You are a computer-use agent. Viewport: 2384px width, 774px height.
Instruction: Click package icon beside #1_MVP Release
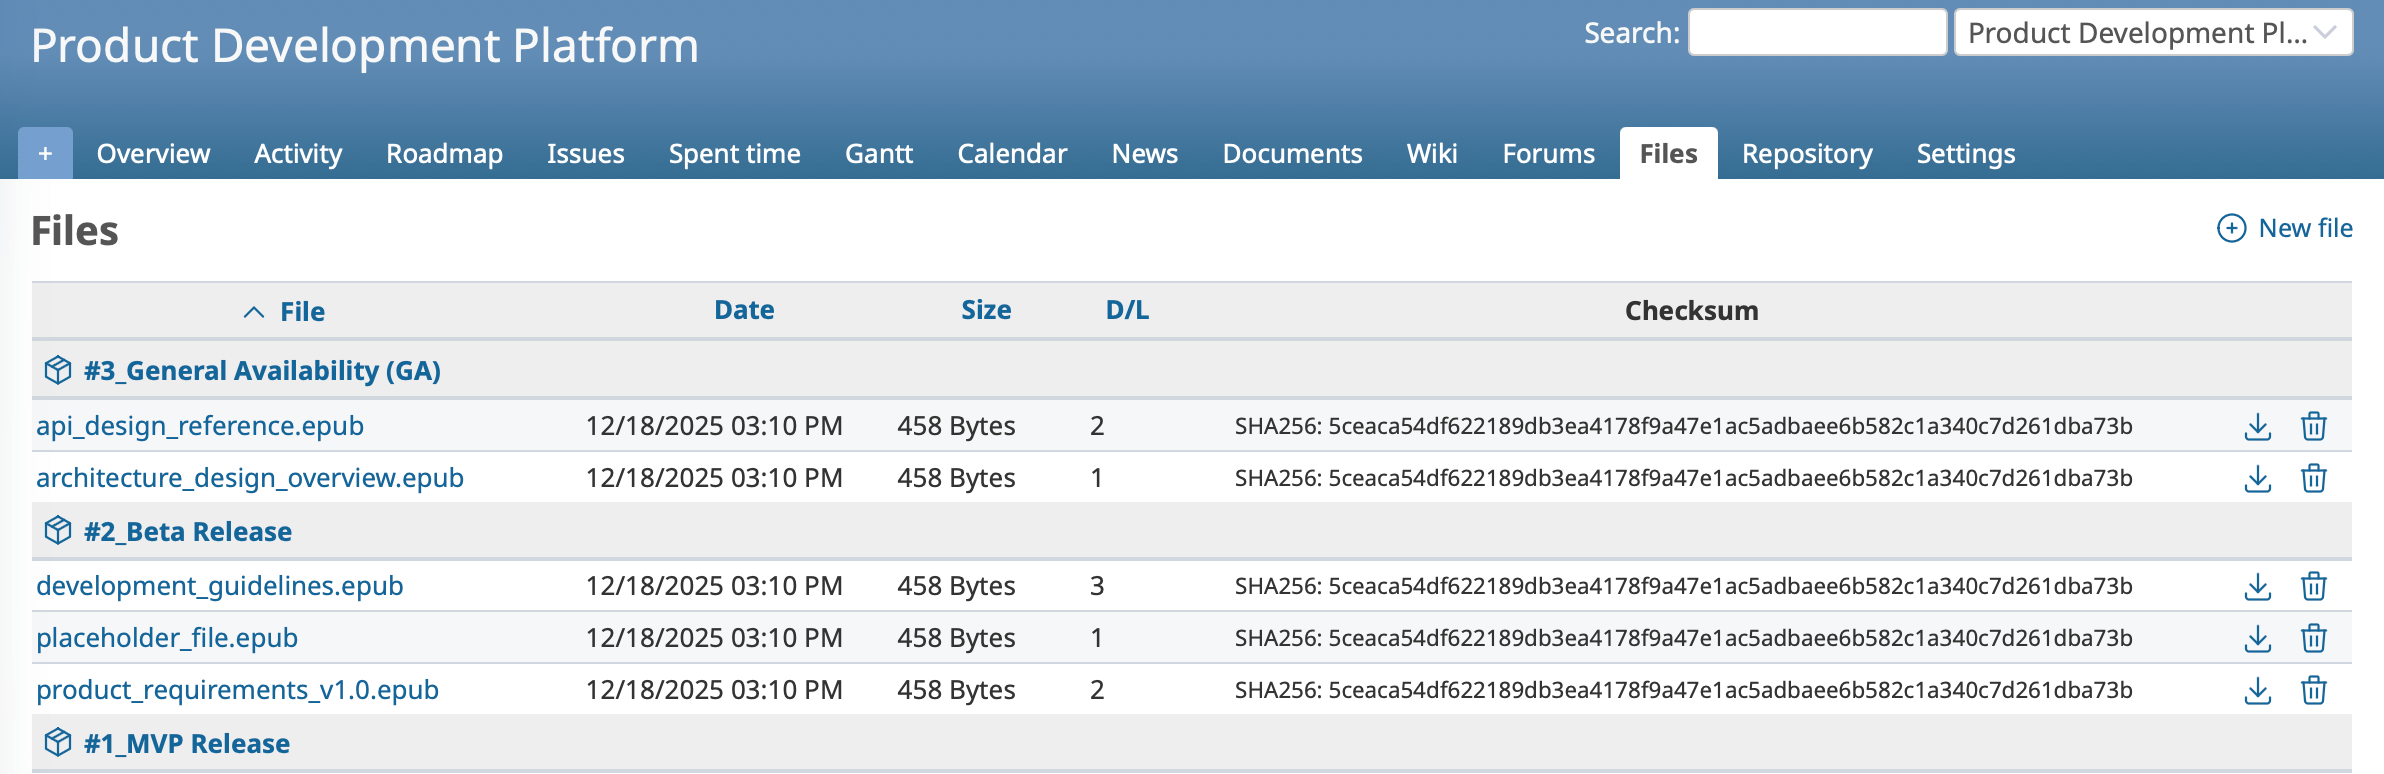coord(58,743)
